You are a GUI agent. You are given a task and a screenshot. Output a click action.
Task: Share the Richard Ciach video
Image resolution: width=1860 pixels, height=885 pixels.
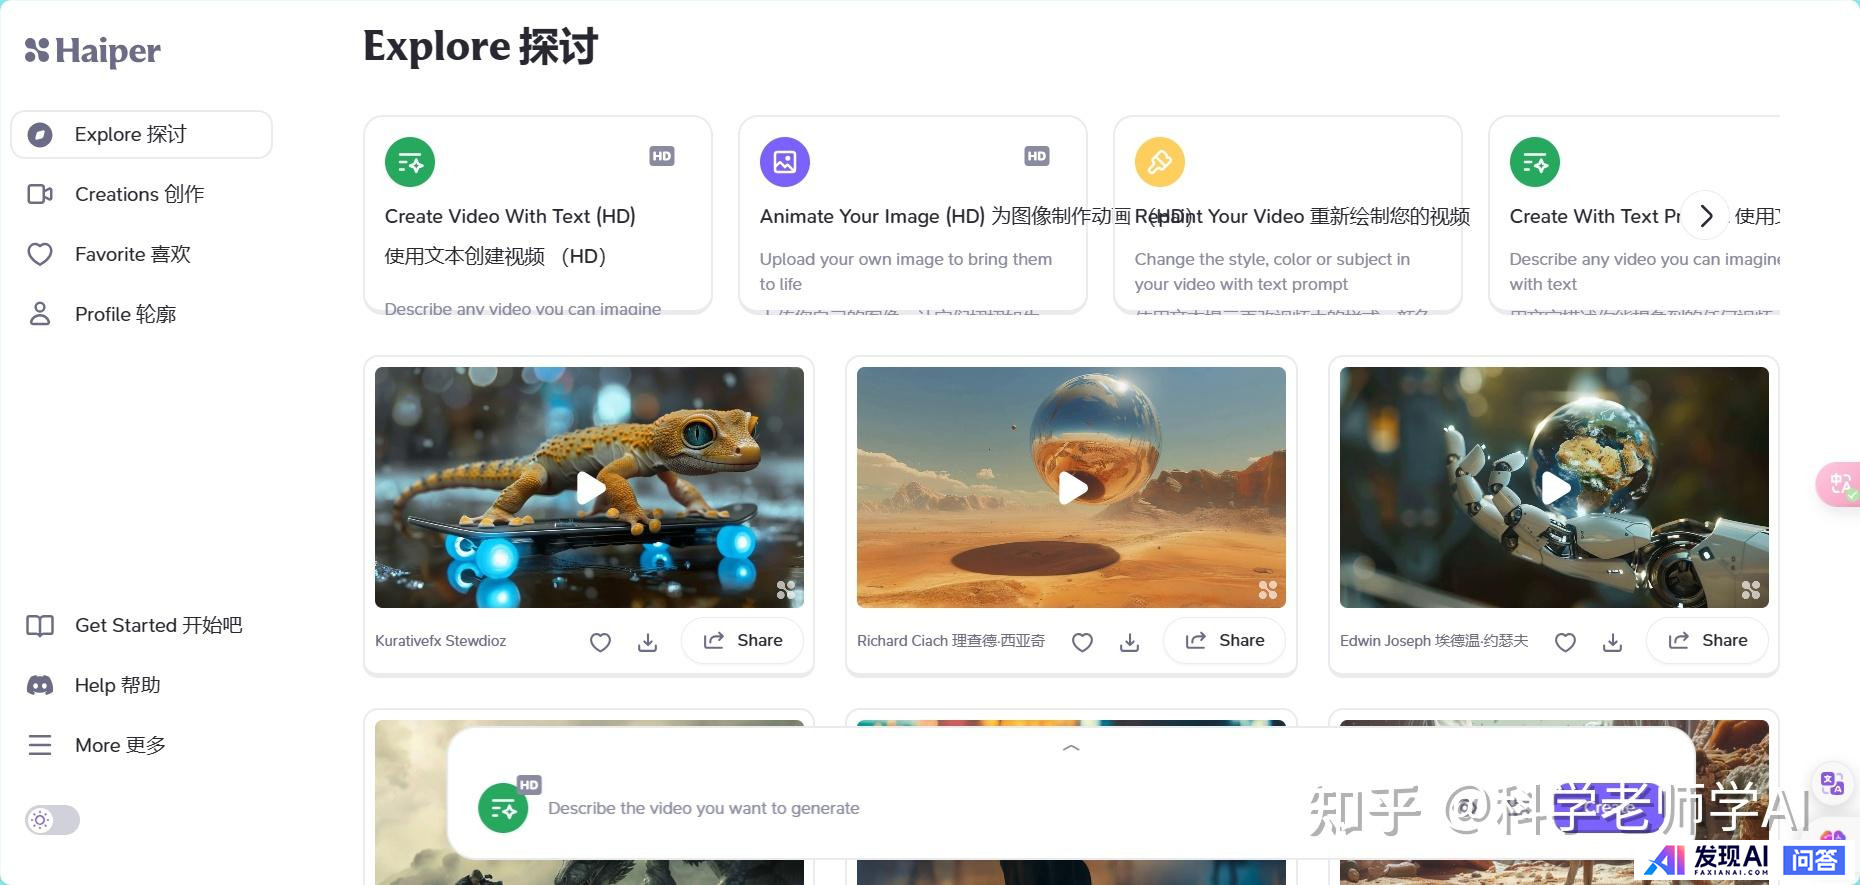click(1224, 641)
